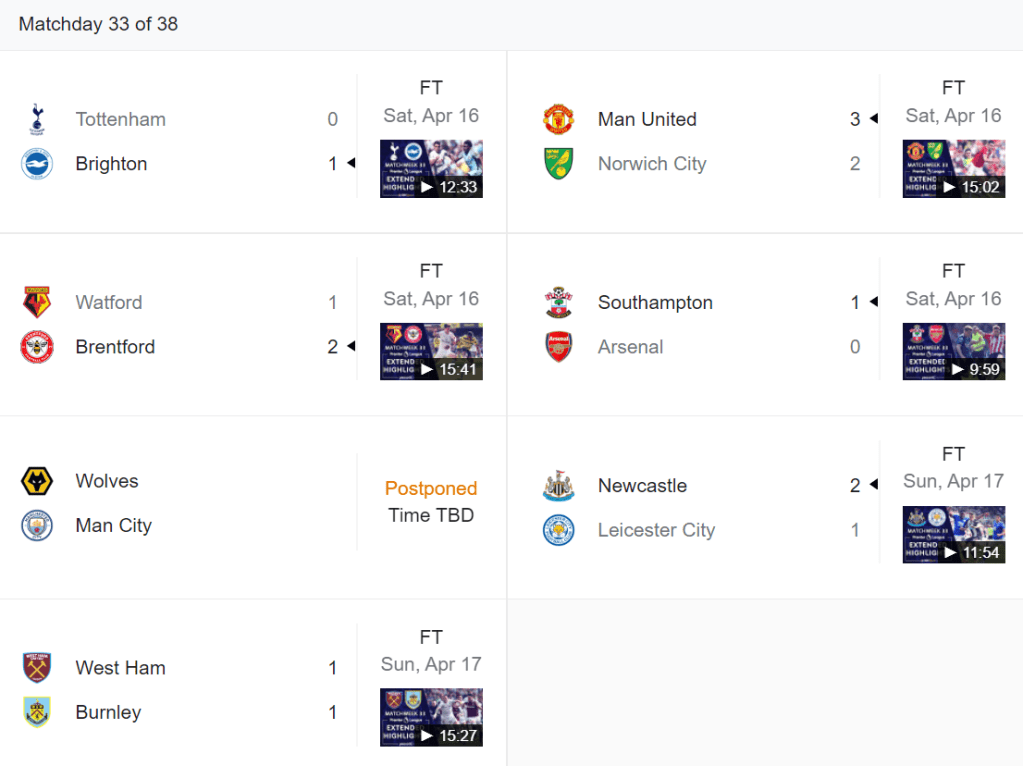Click the Southampton club crest
Screen dimensions: 1023x766
tap(559, 302)
